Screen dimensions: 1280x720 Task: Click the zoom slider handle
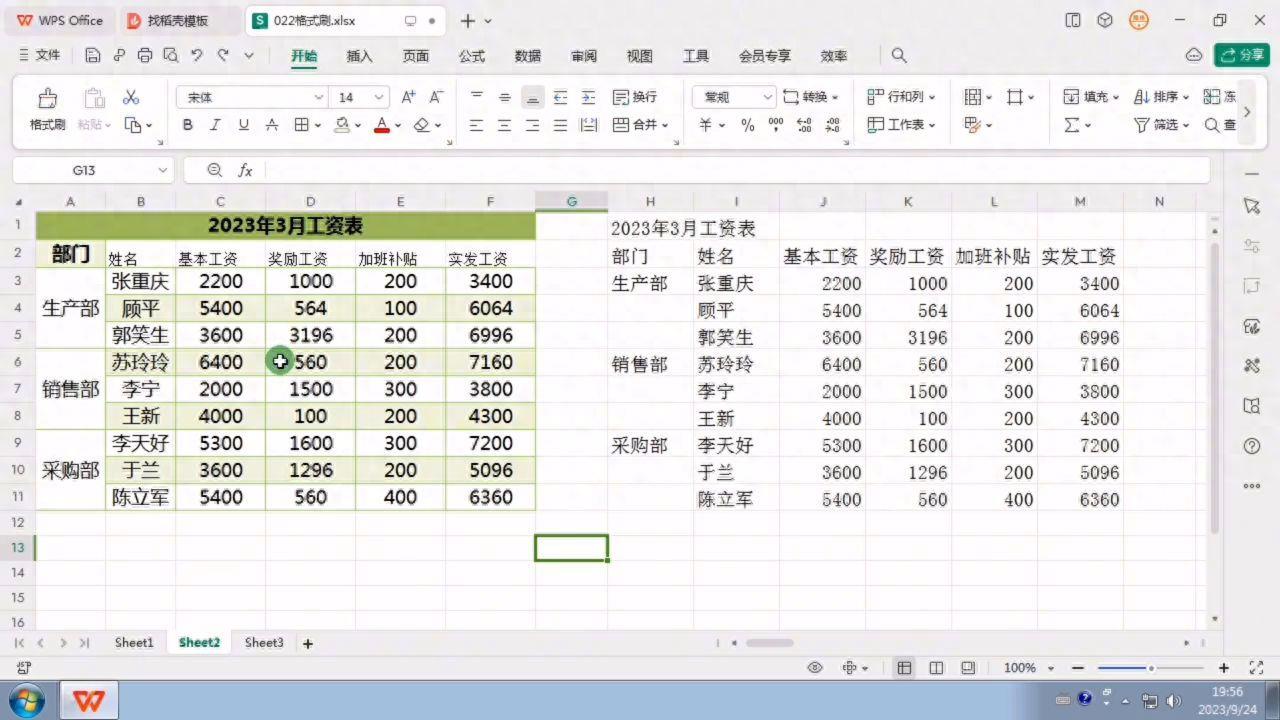(x=1151, y=668)
